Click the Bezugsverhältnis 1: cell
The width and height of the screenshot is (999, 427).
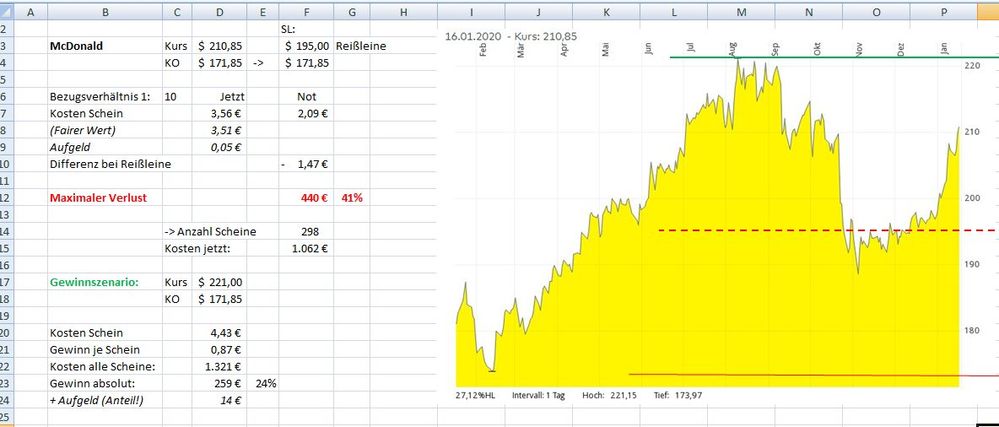coord(95,96)
